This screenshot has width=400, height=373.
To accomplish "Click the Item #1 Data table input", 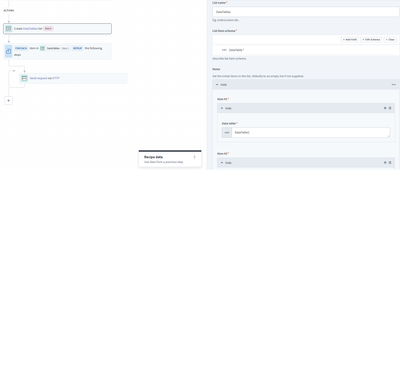I will (x=311, y=132).
